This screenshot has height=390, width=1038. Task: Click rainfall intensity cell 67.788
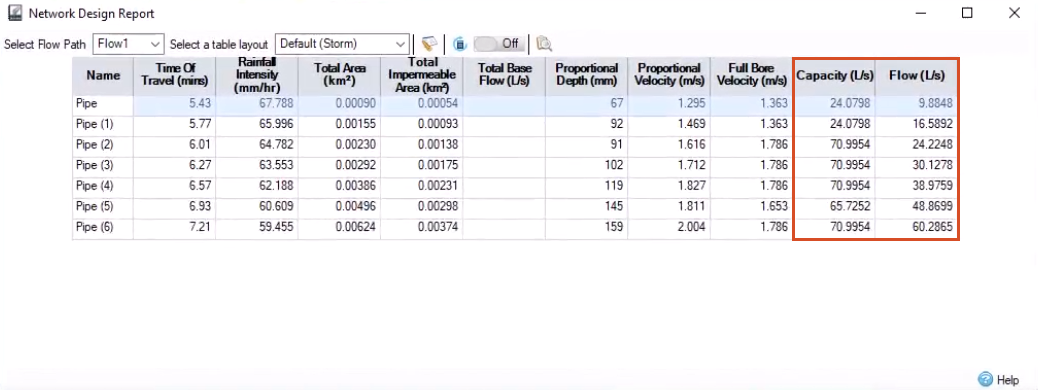click(x=257, y=104)
